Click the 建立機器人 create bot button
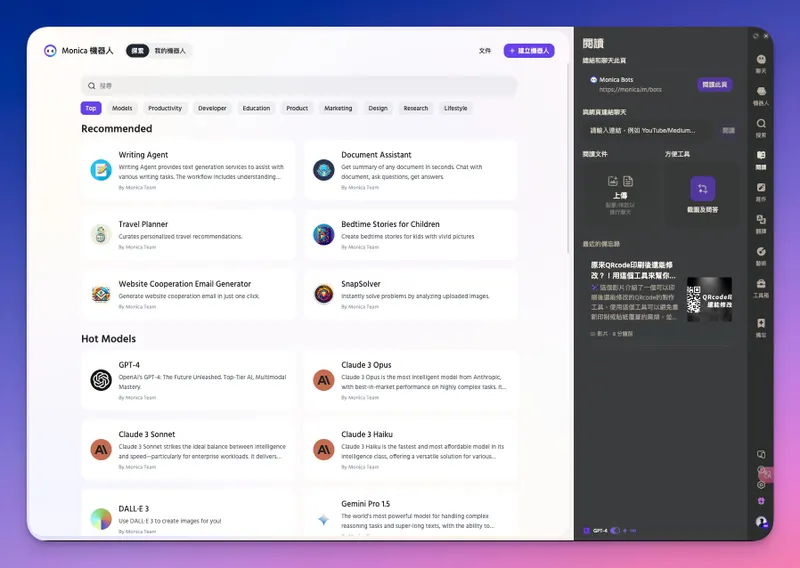The height and width of the screenshot is (568, 800). [x=529, y=51]
